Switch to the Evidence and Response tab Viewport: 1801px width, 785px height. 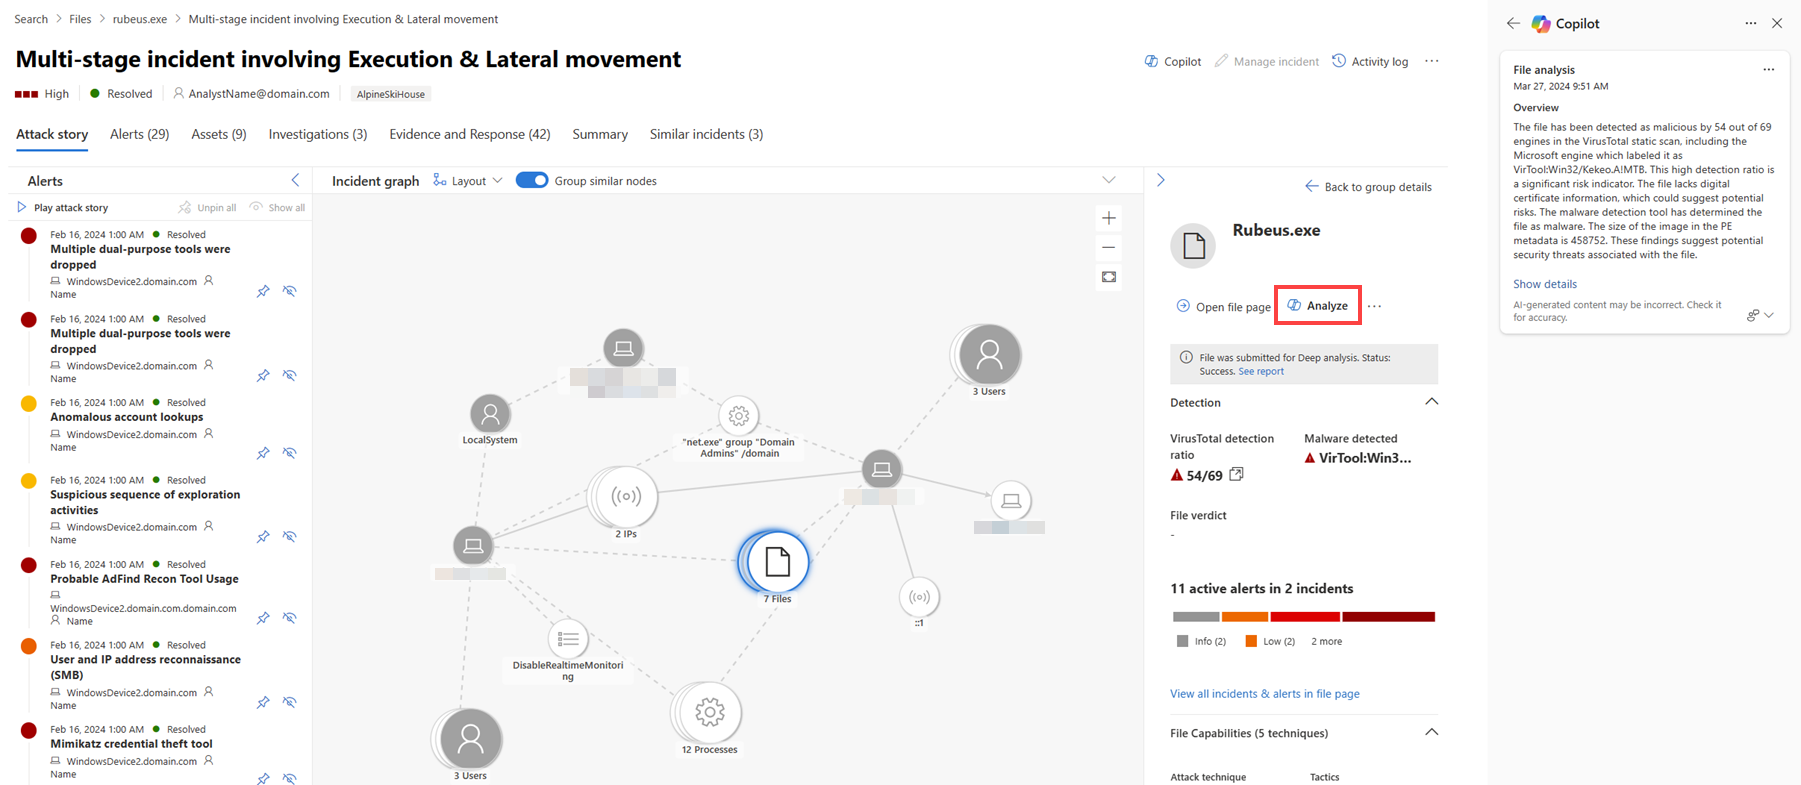469,134
